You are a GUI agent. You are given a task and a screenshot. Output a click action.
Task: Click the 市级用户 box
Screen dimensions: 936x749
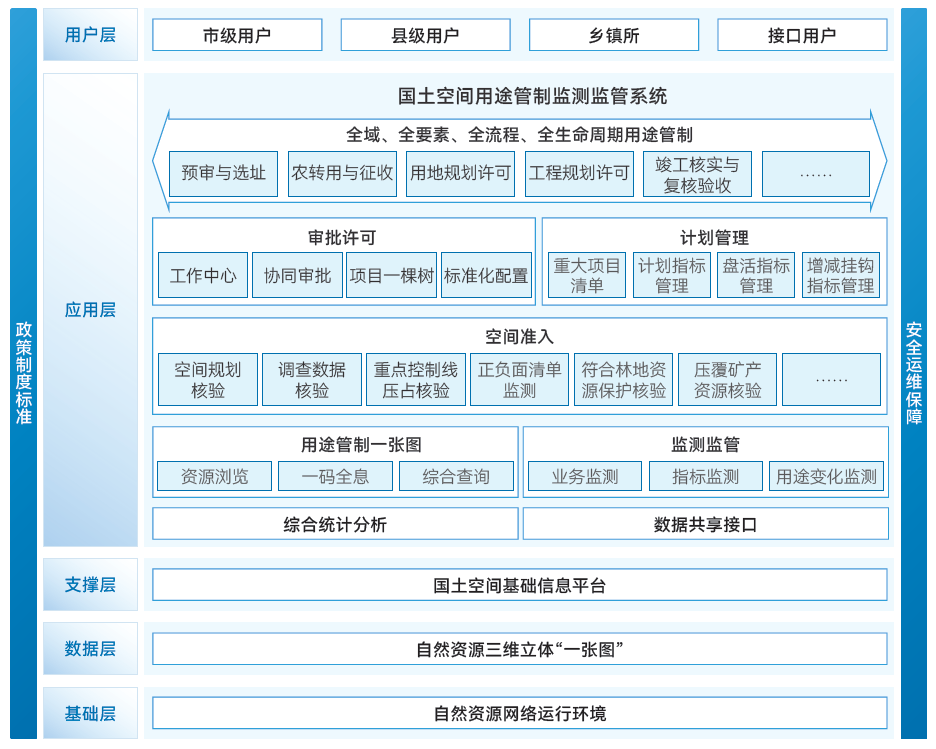[x=237, y=35]
